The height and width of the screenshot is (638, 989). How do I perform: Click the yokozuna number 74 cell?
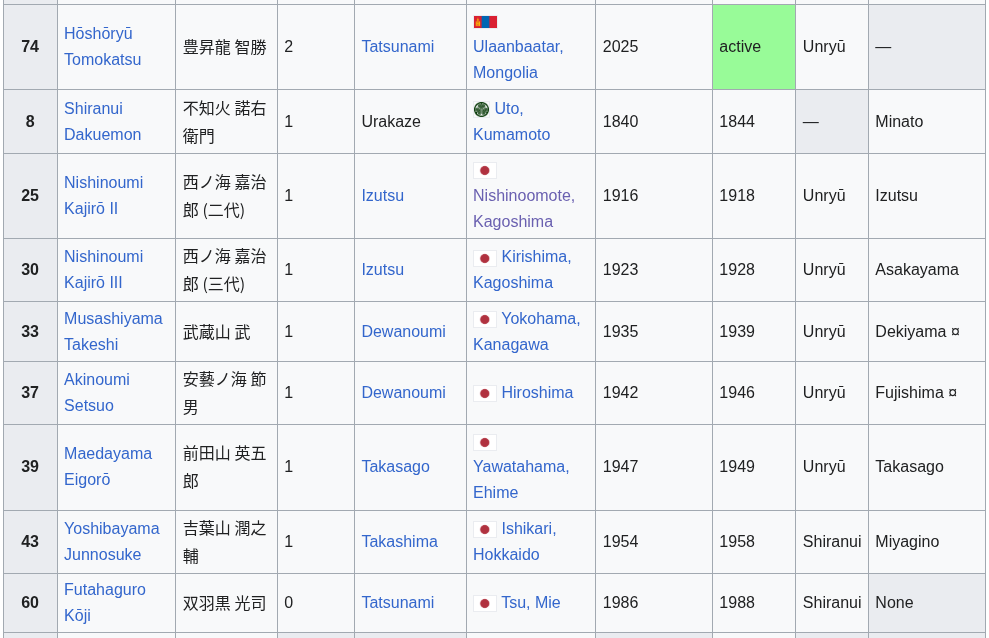click(30, 47)
